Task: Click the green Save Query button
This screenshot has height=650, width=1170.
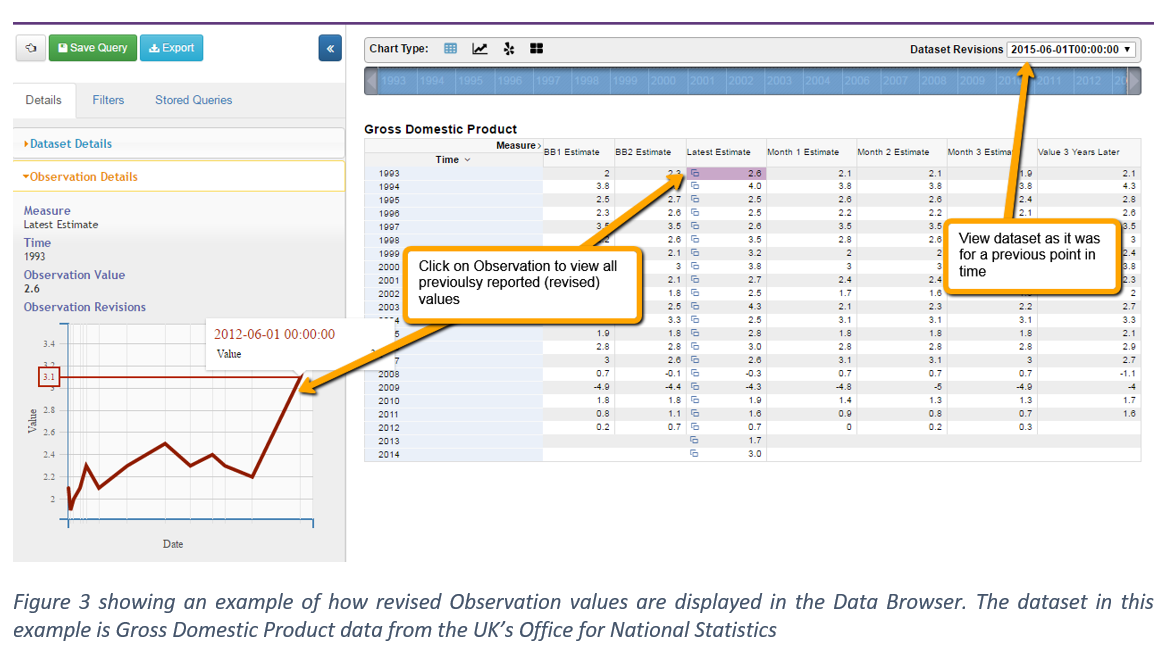Action: pyautogui.click(x=91, y=48)
